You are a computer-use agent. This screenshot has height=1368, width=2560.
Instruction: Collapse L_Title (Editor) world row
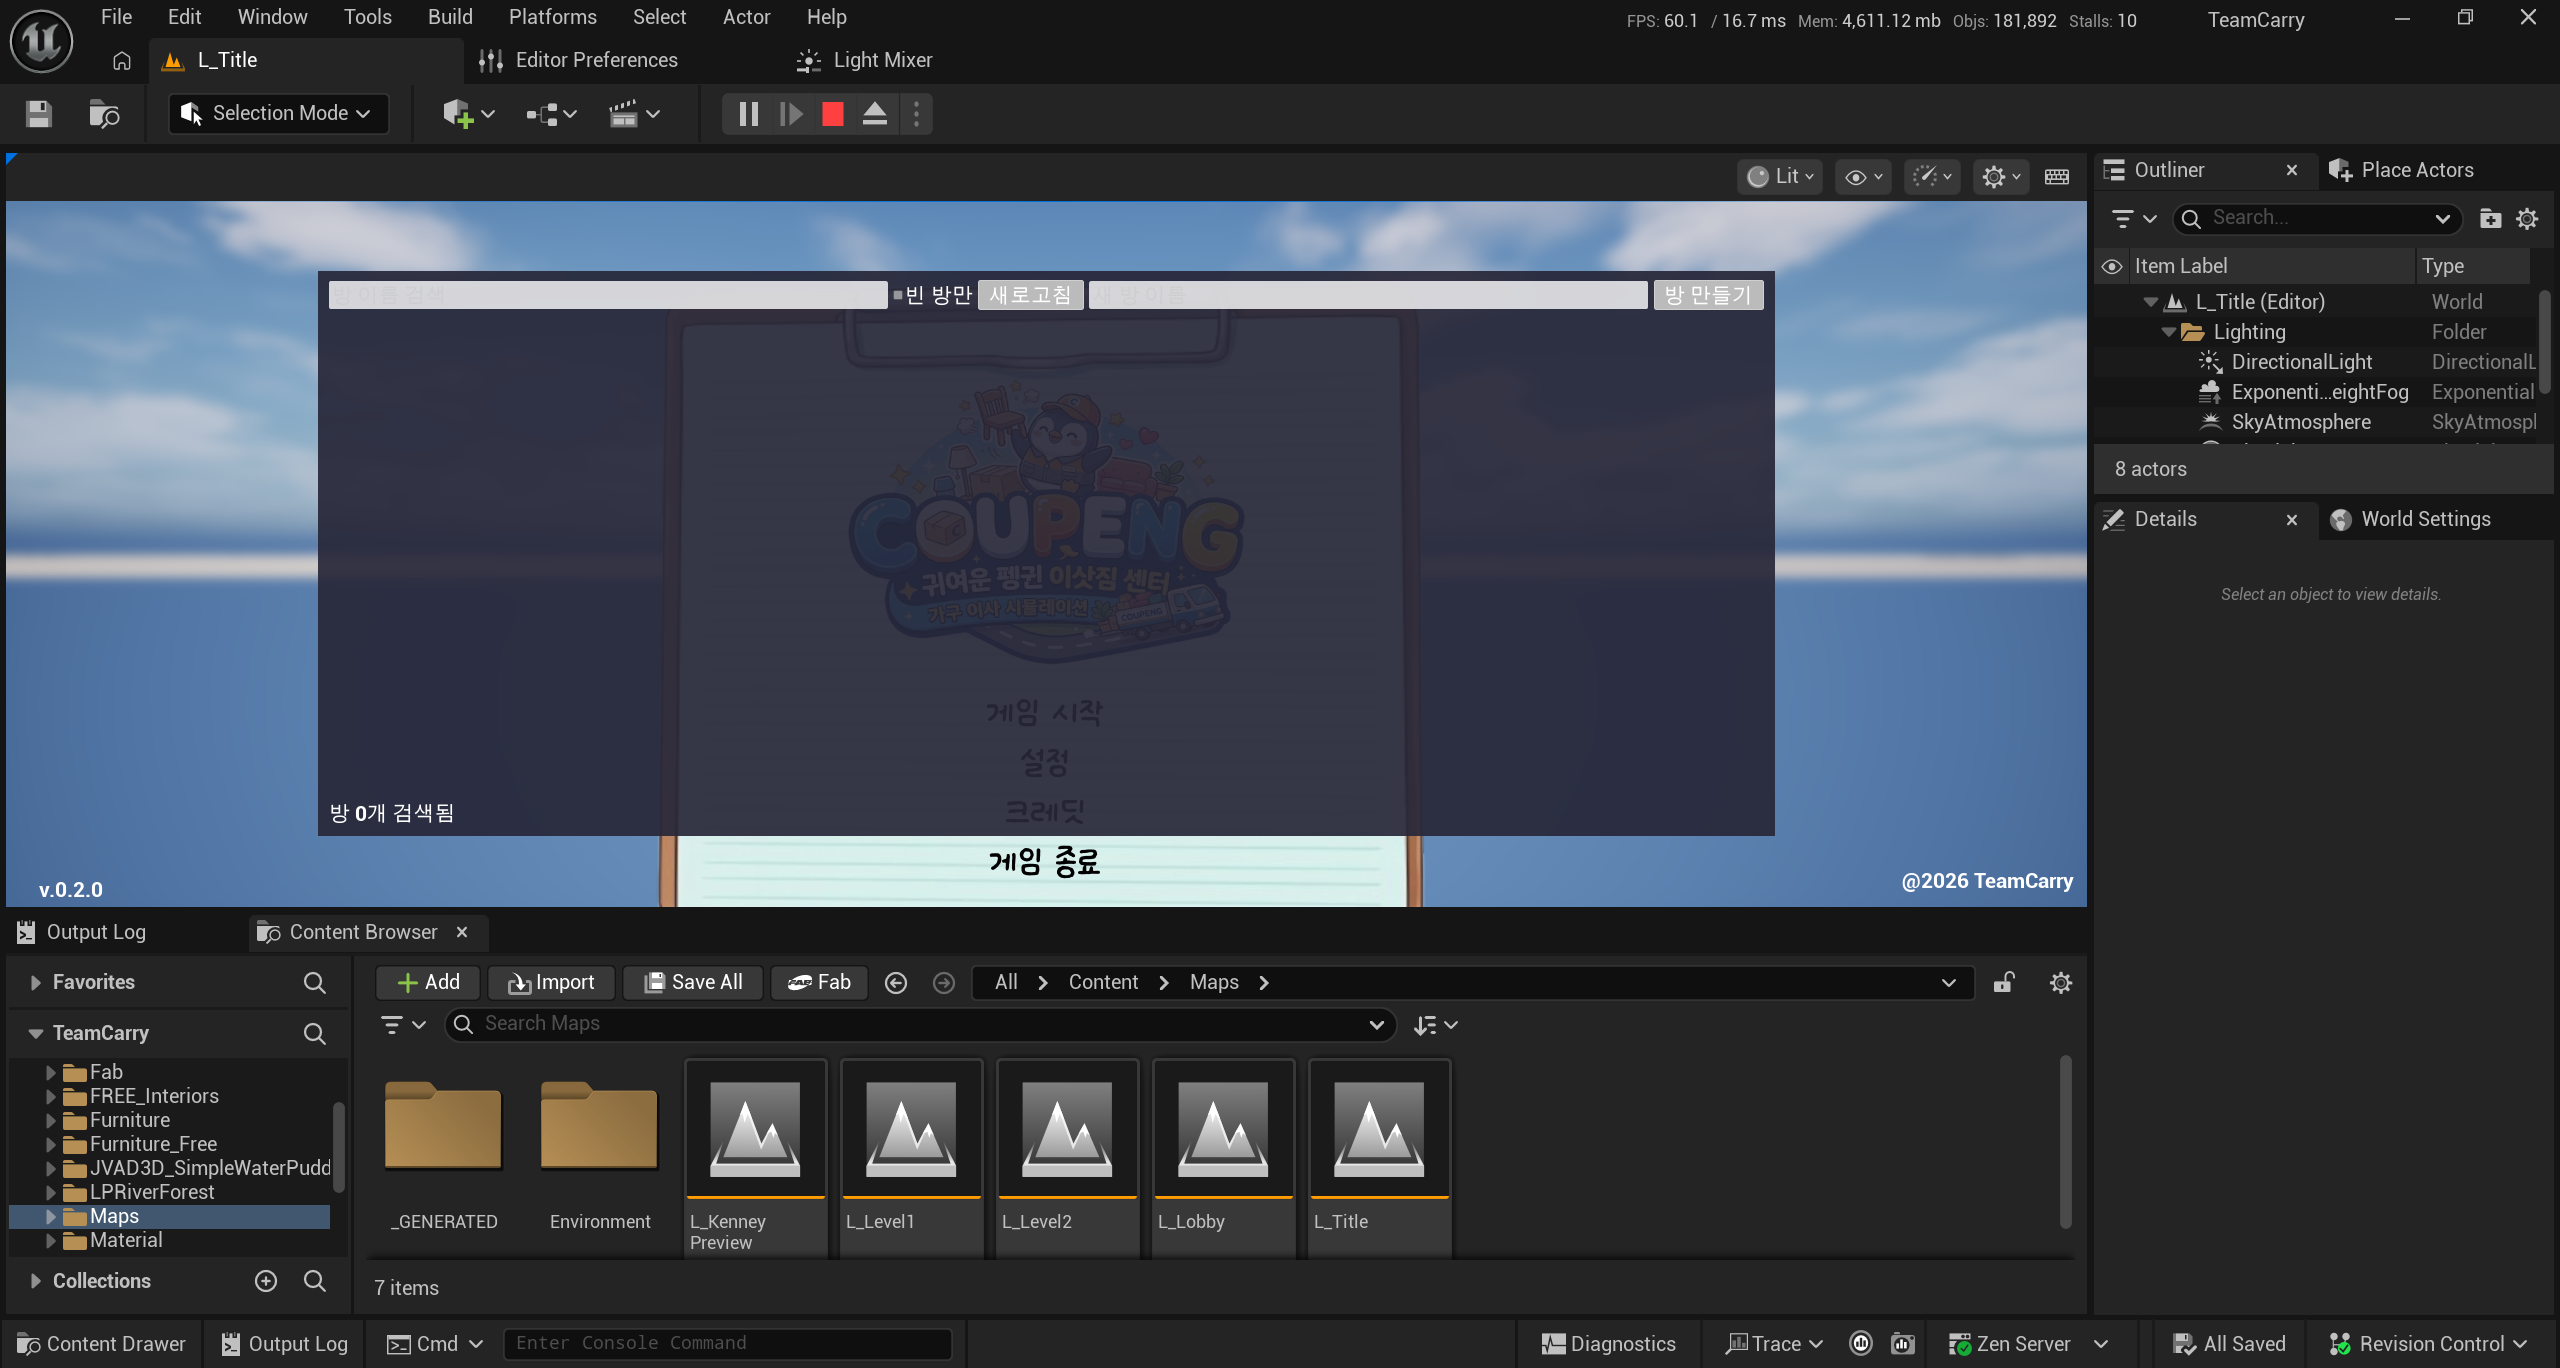coord(2150,302)
